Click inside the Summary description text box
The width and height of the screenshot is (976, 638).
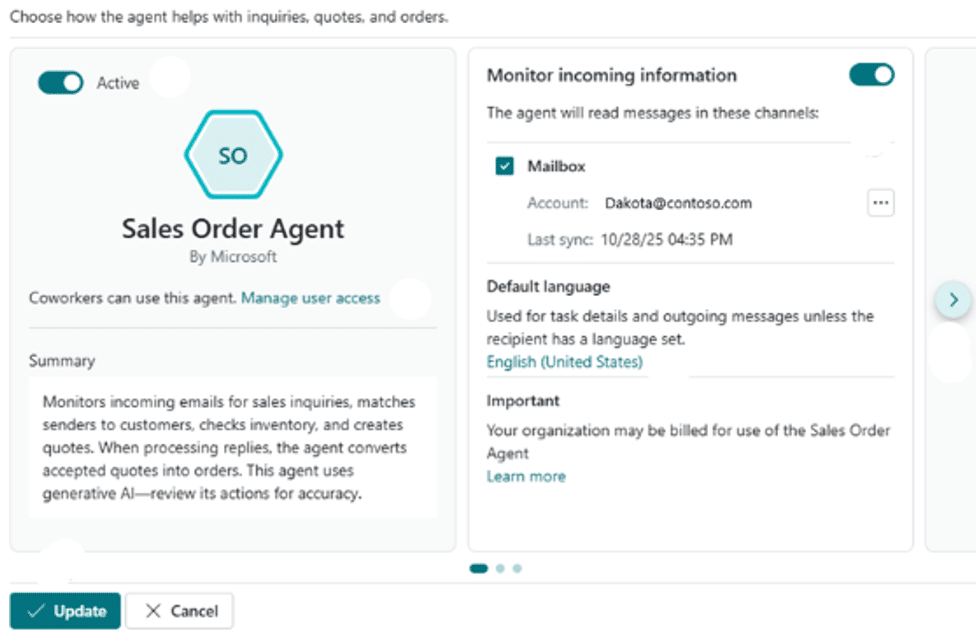click(232, 447)
